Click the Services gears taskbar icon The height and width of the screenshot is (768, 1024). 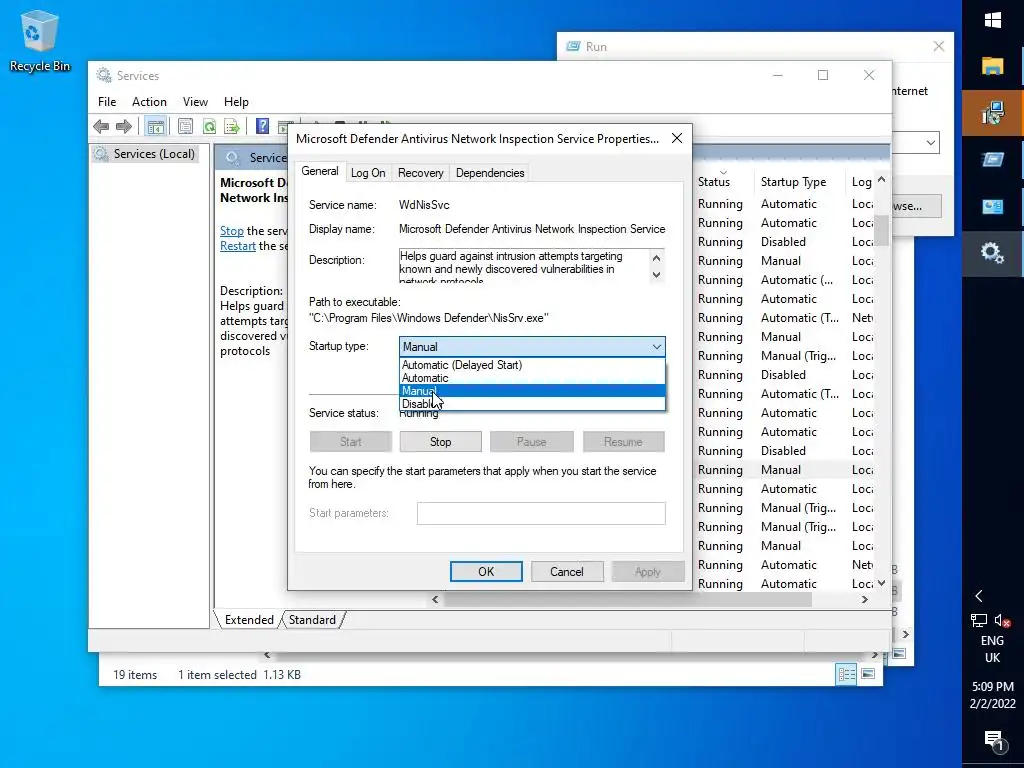993,253
